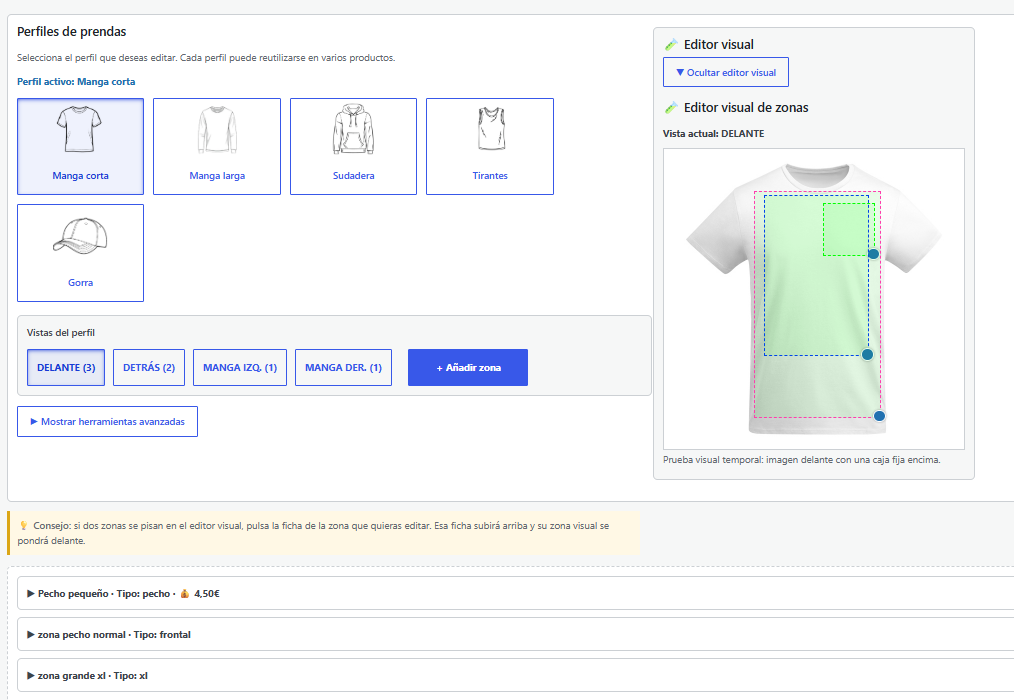Image resolution: width=1014 pixels, height=700 pixels.
Task: Click the + Añadir zona button
Action: (468, 367)
